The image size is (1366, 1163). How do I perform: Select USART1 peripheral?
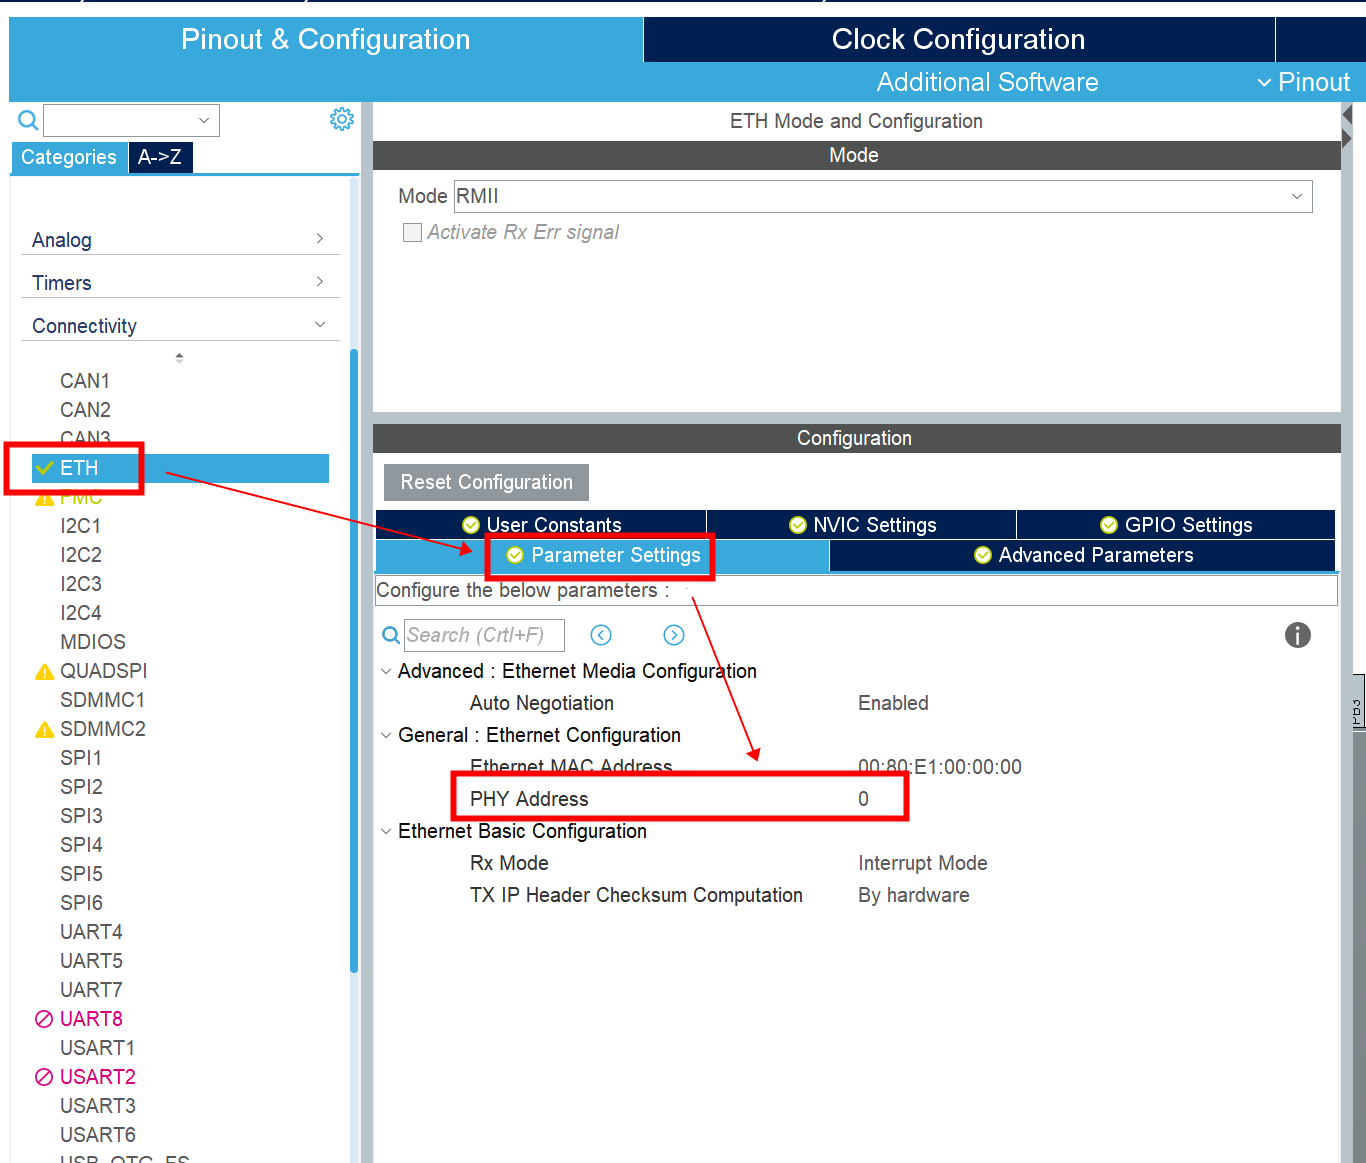[x=97, y=1048]
